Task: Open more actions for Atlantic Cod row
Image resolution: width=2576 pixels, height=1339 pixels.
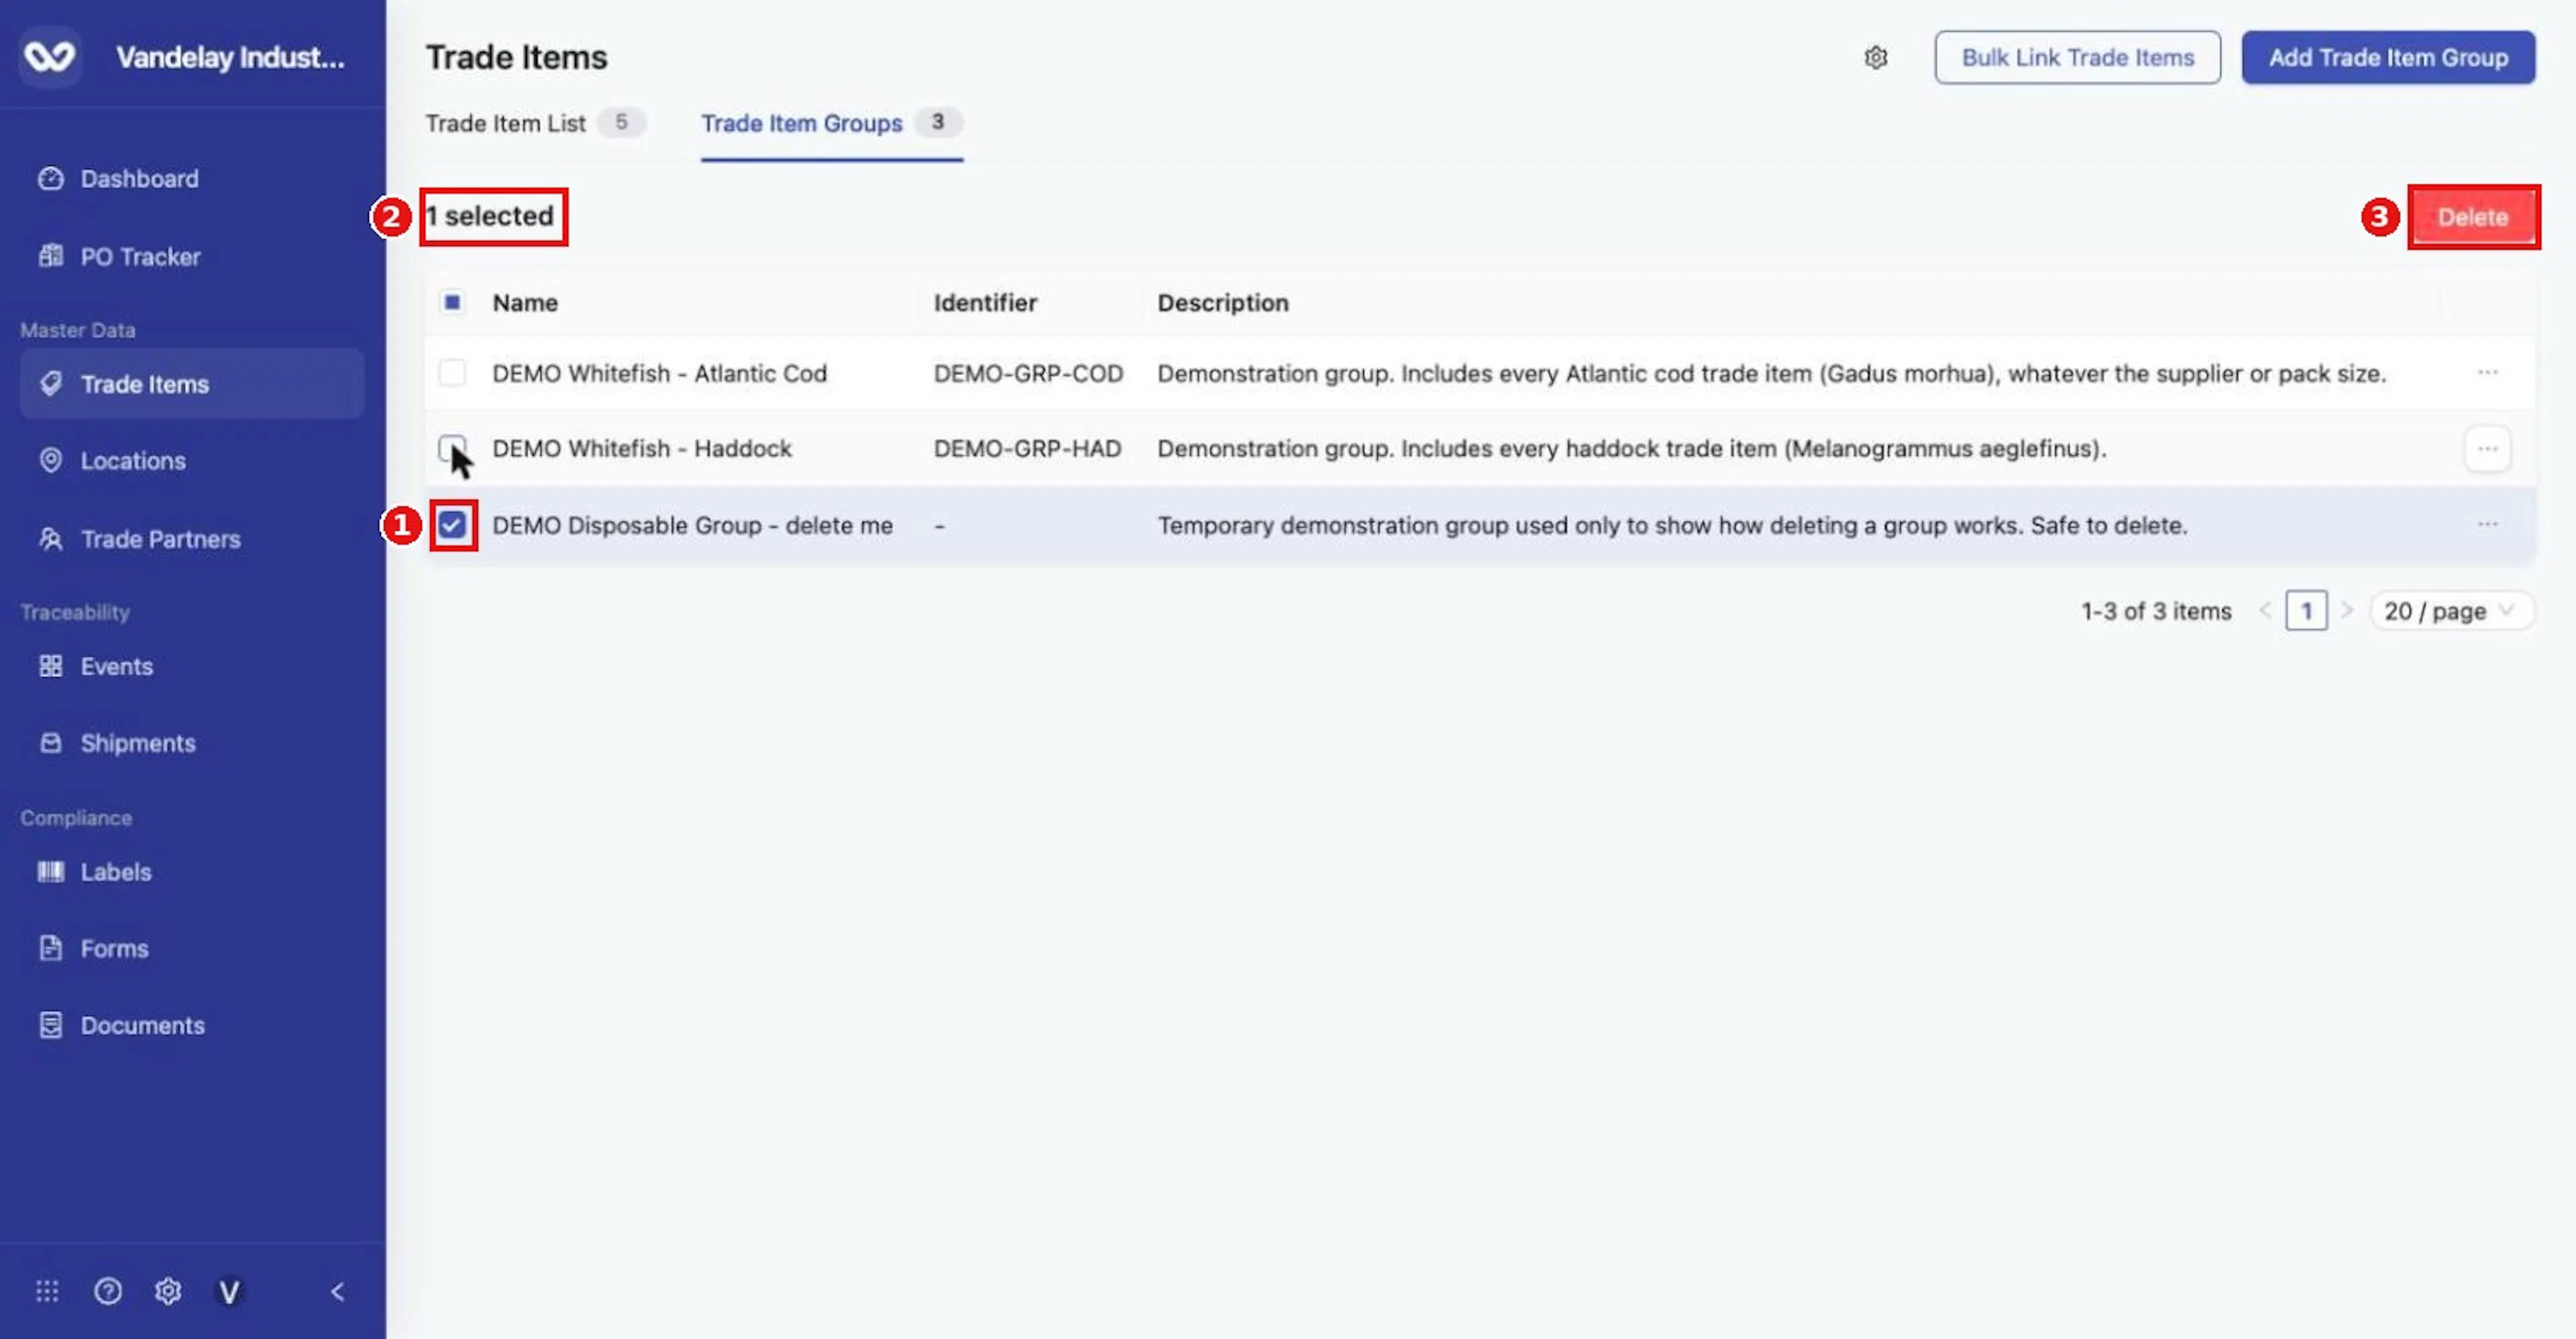Action: coord(2487,373)
